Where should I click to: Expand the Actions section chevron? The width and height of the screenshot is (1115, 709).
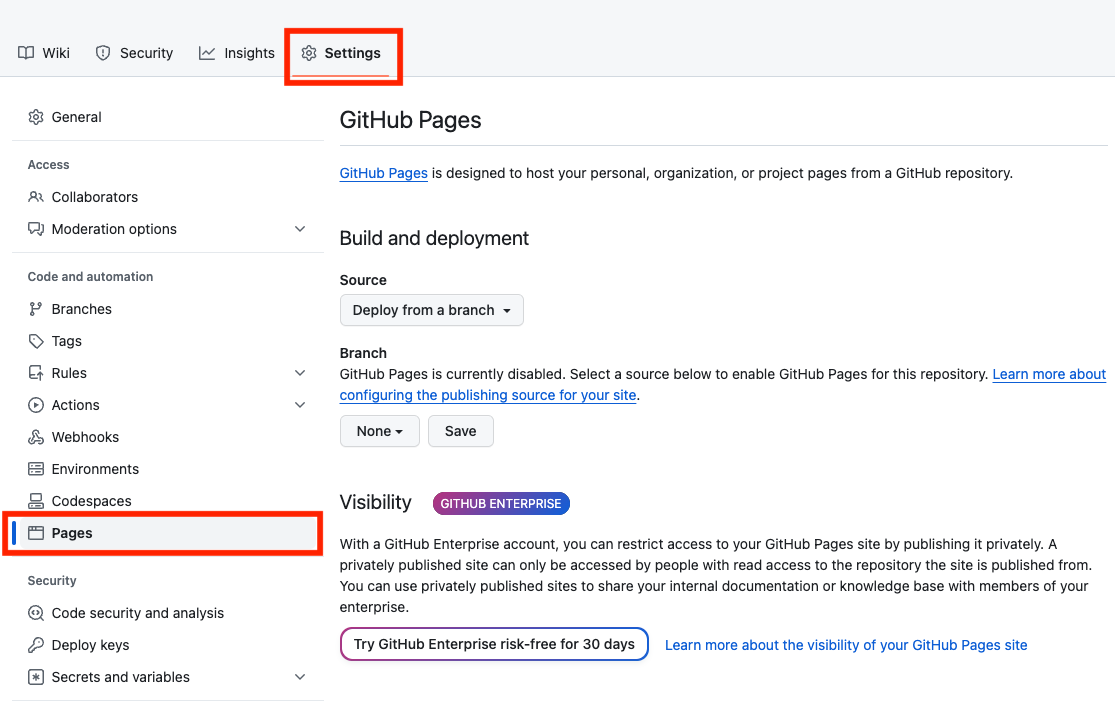click(x=300, y=405)
